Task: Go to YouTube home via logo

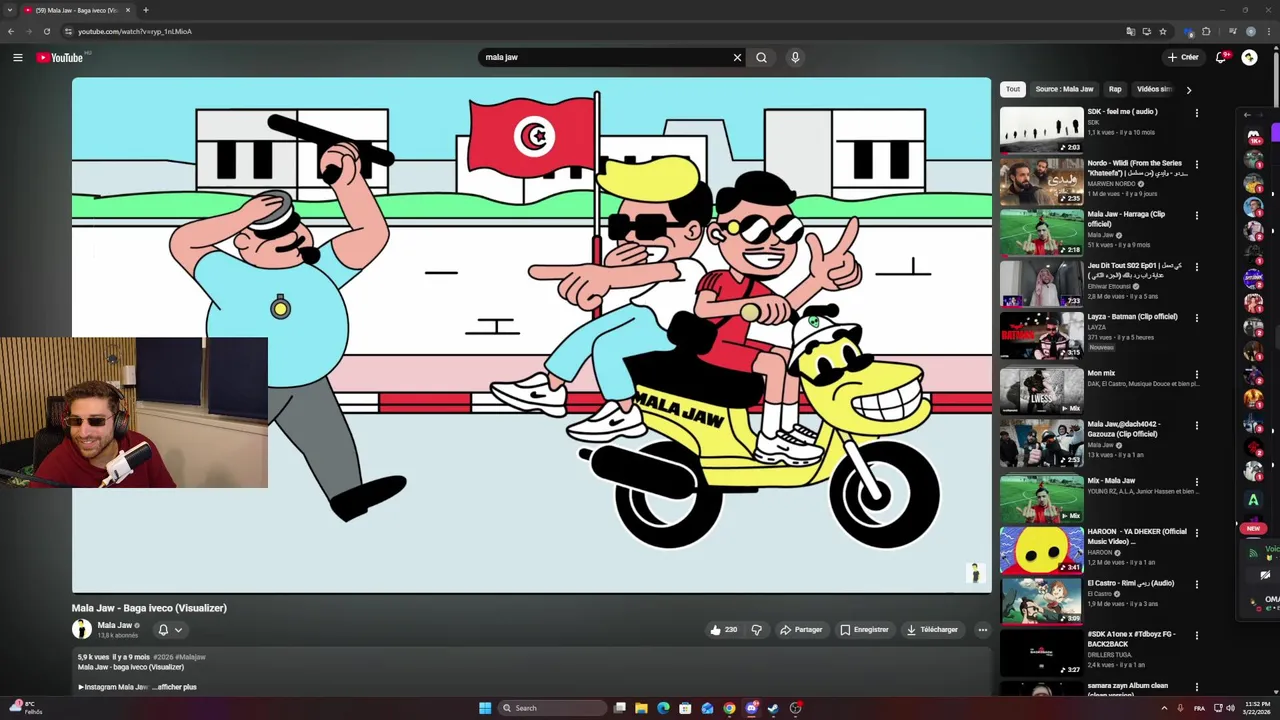Action: (x=60, y=57)
